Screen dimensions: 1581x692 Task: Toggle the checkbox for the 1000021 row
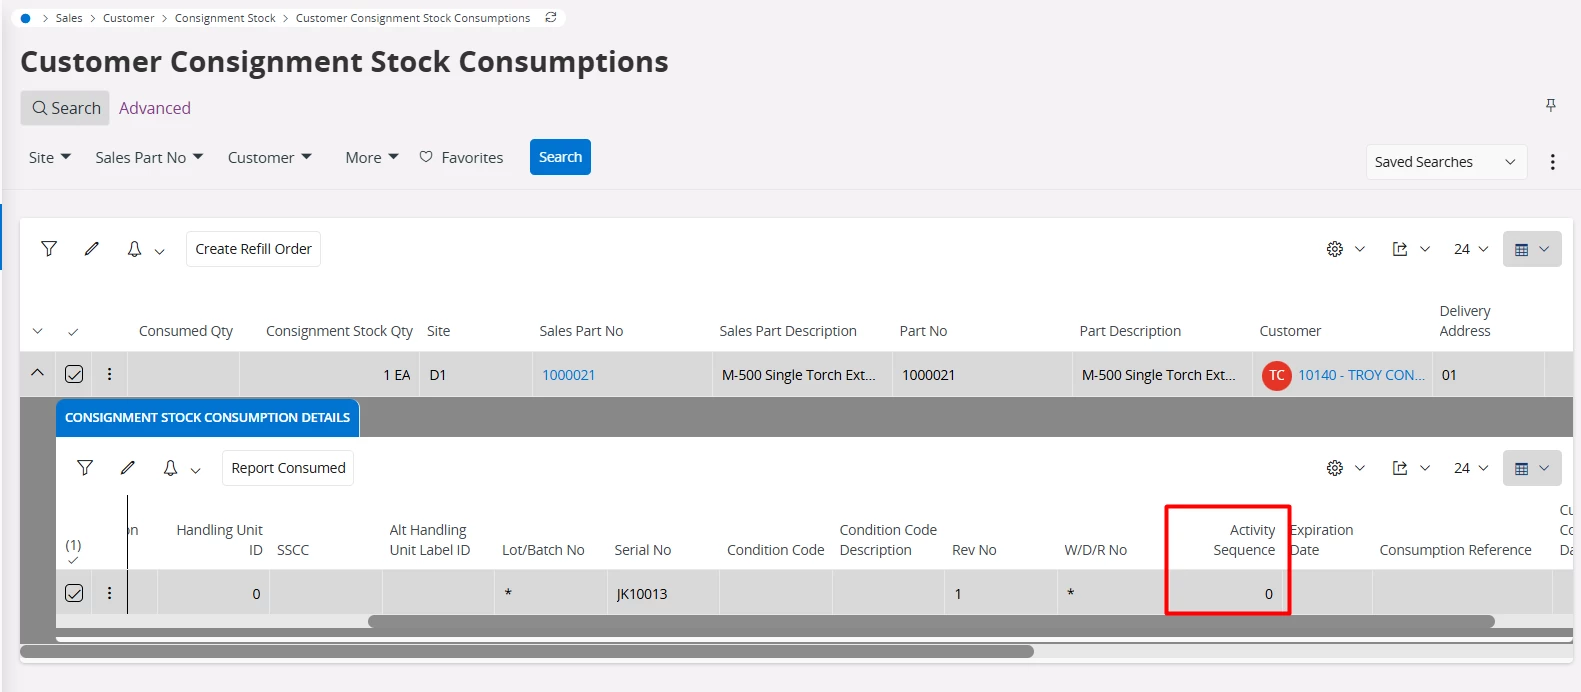pos(74,374)
